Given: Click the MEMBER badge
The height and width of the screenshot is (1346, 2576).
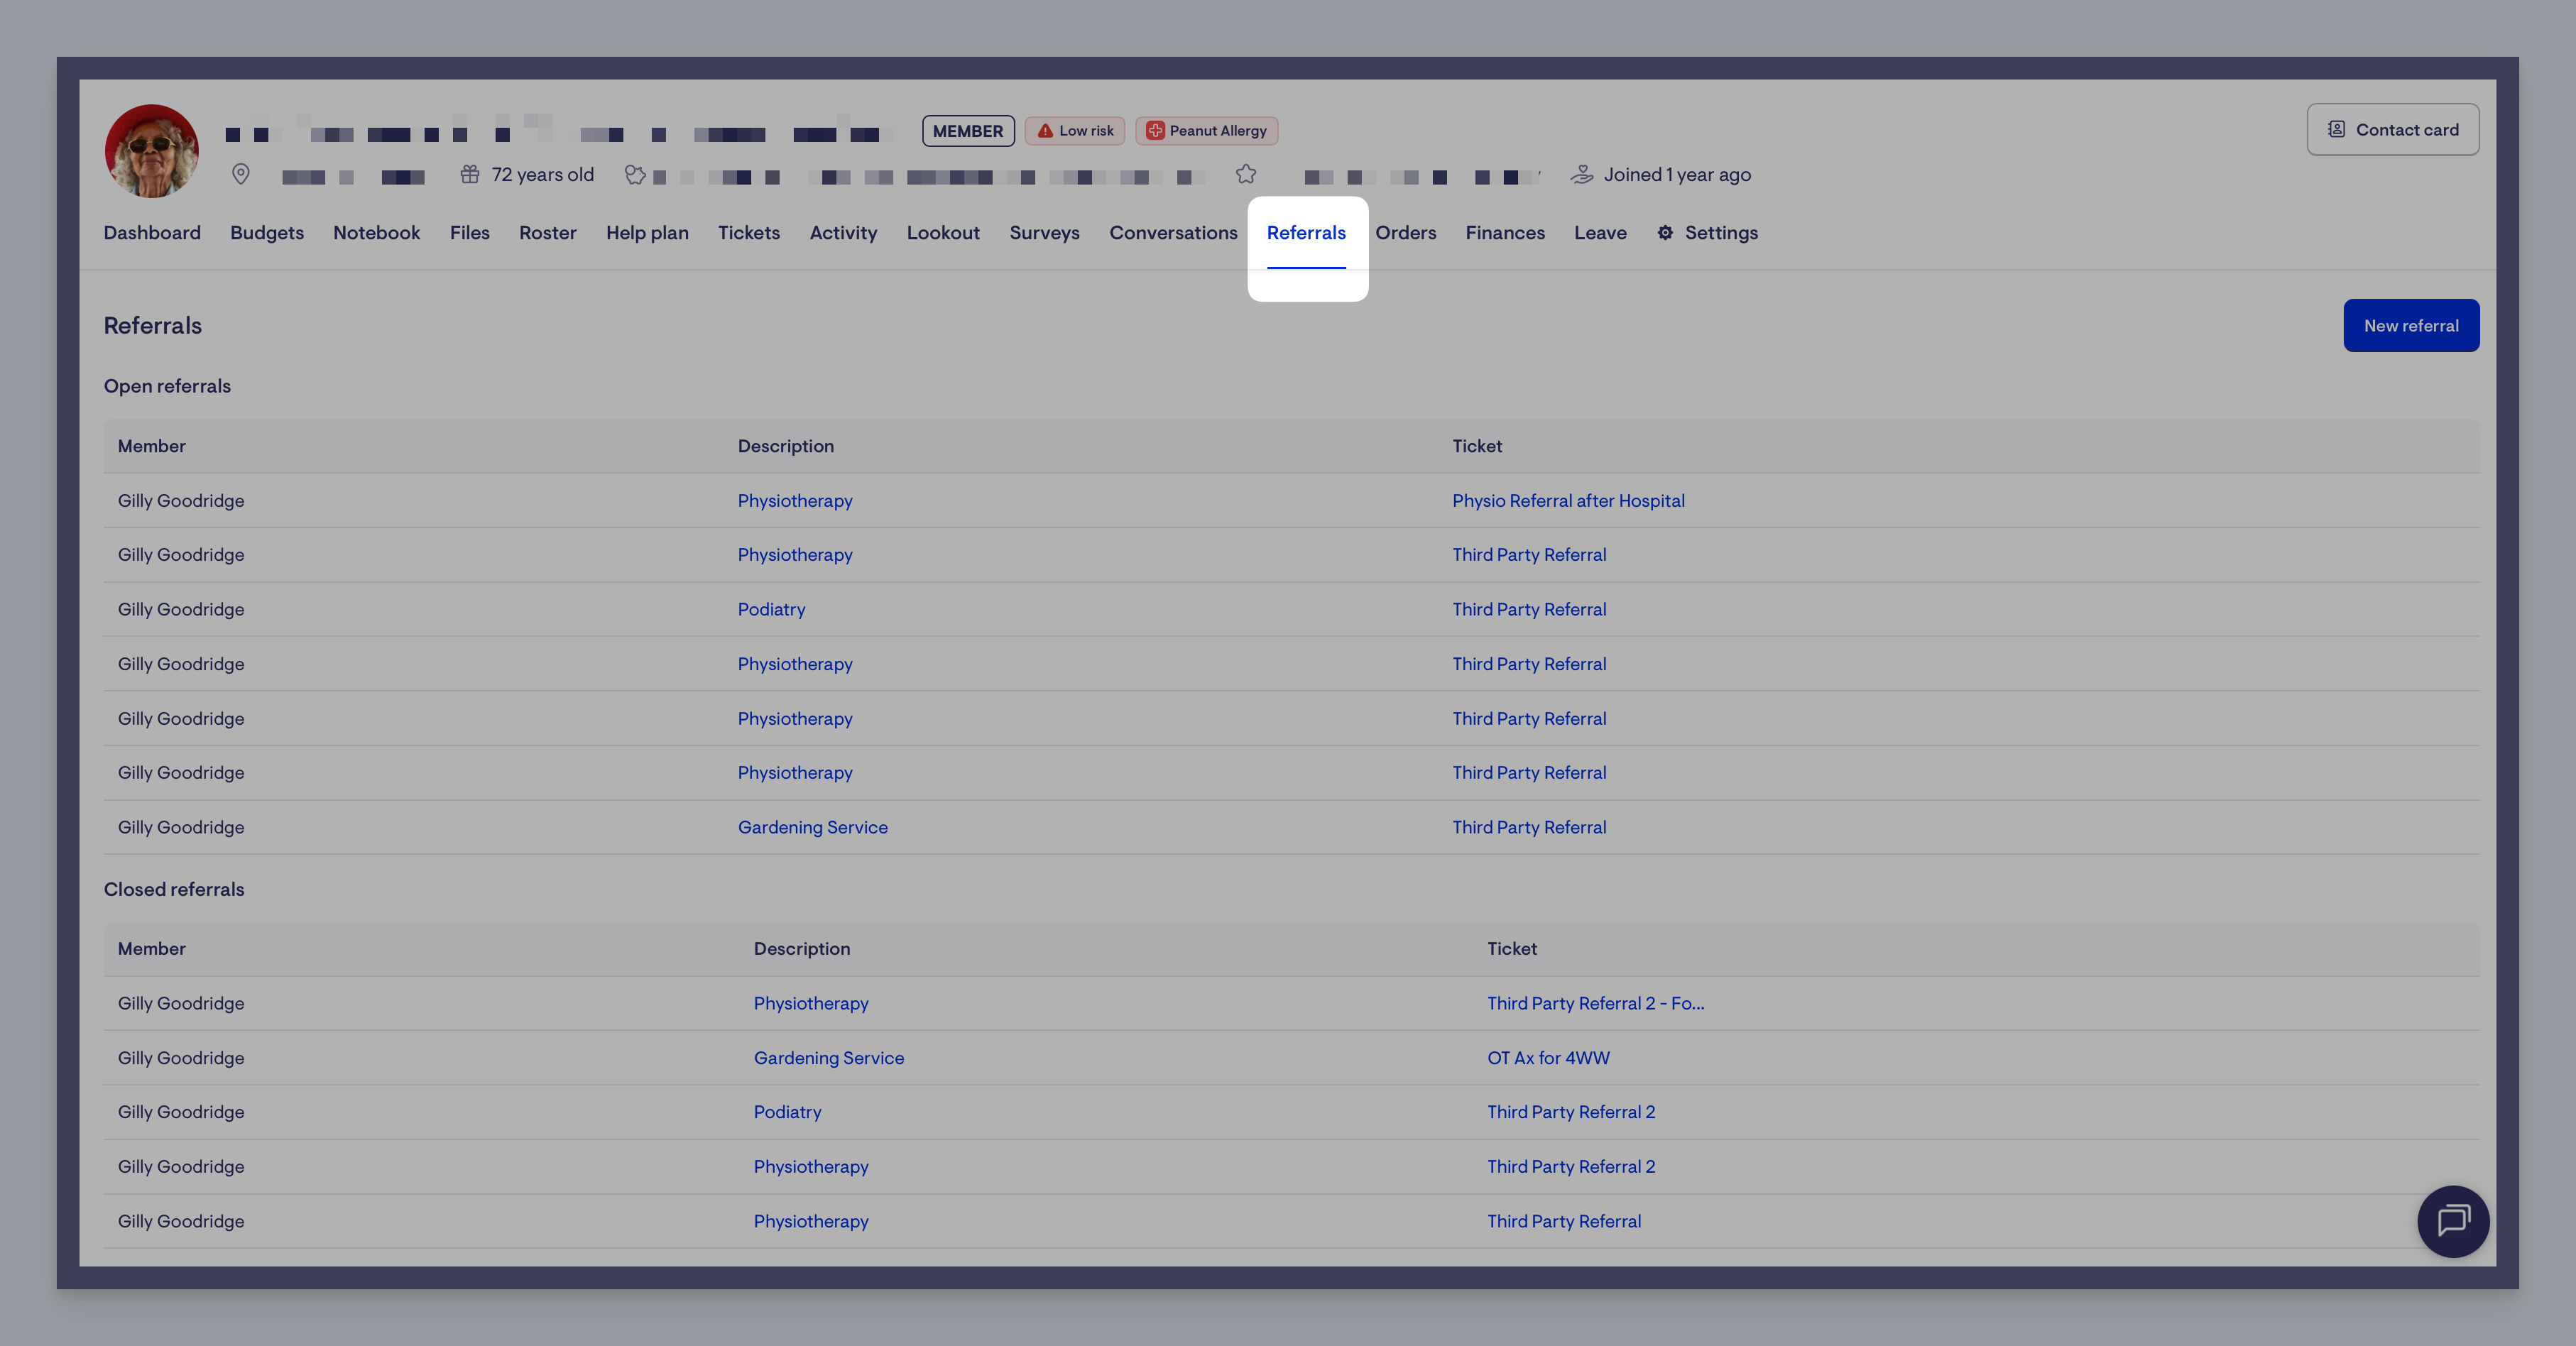Looking at the screenshot, I should [x=968, y=131].
